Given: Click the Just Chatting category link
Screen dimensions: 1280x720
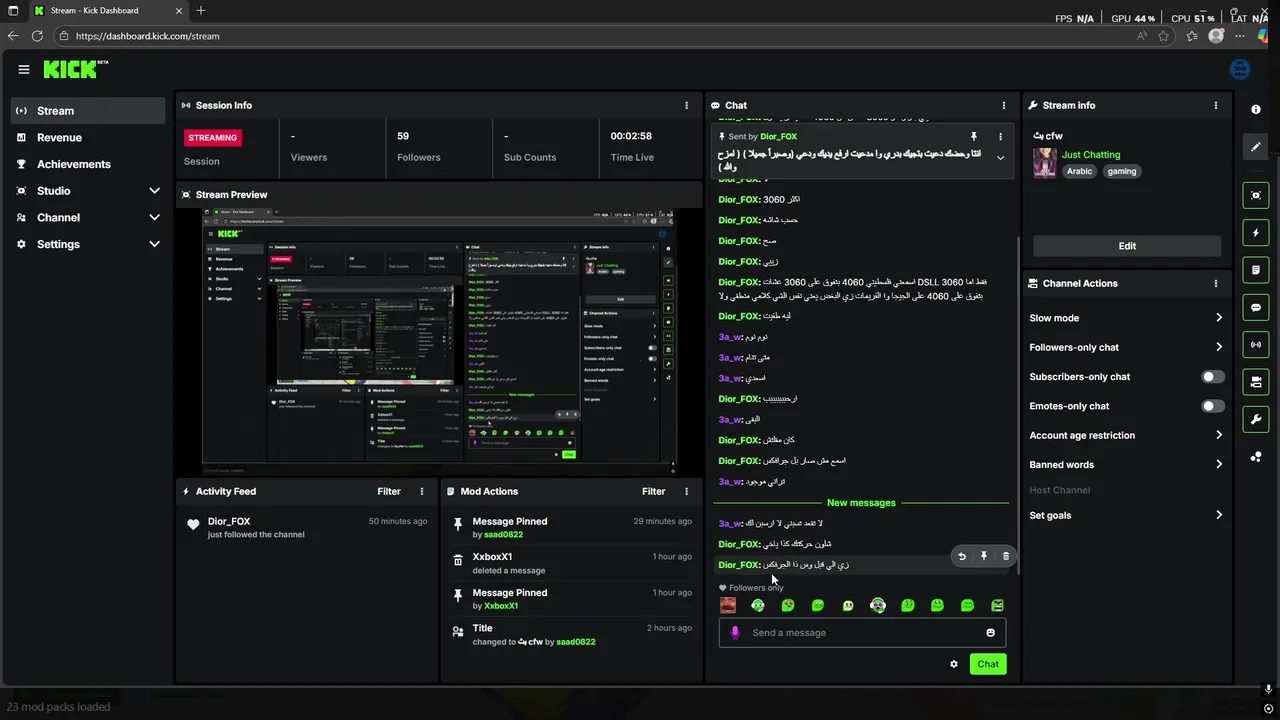Looking at the screenshot, I should [1091, 155].
